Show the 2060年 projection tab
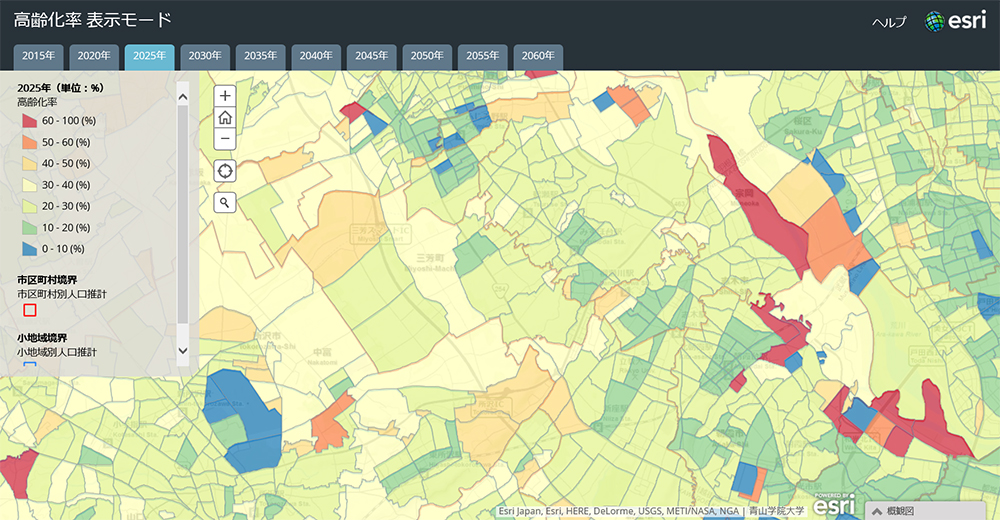This screenshot has height=520, width=1000. 537,56
